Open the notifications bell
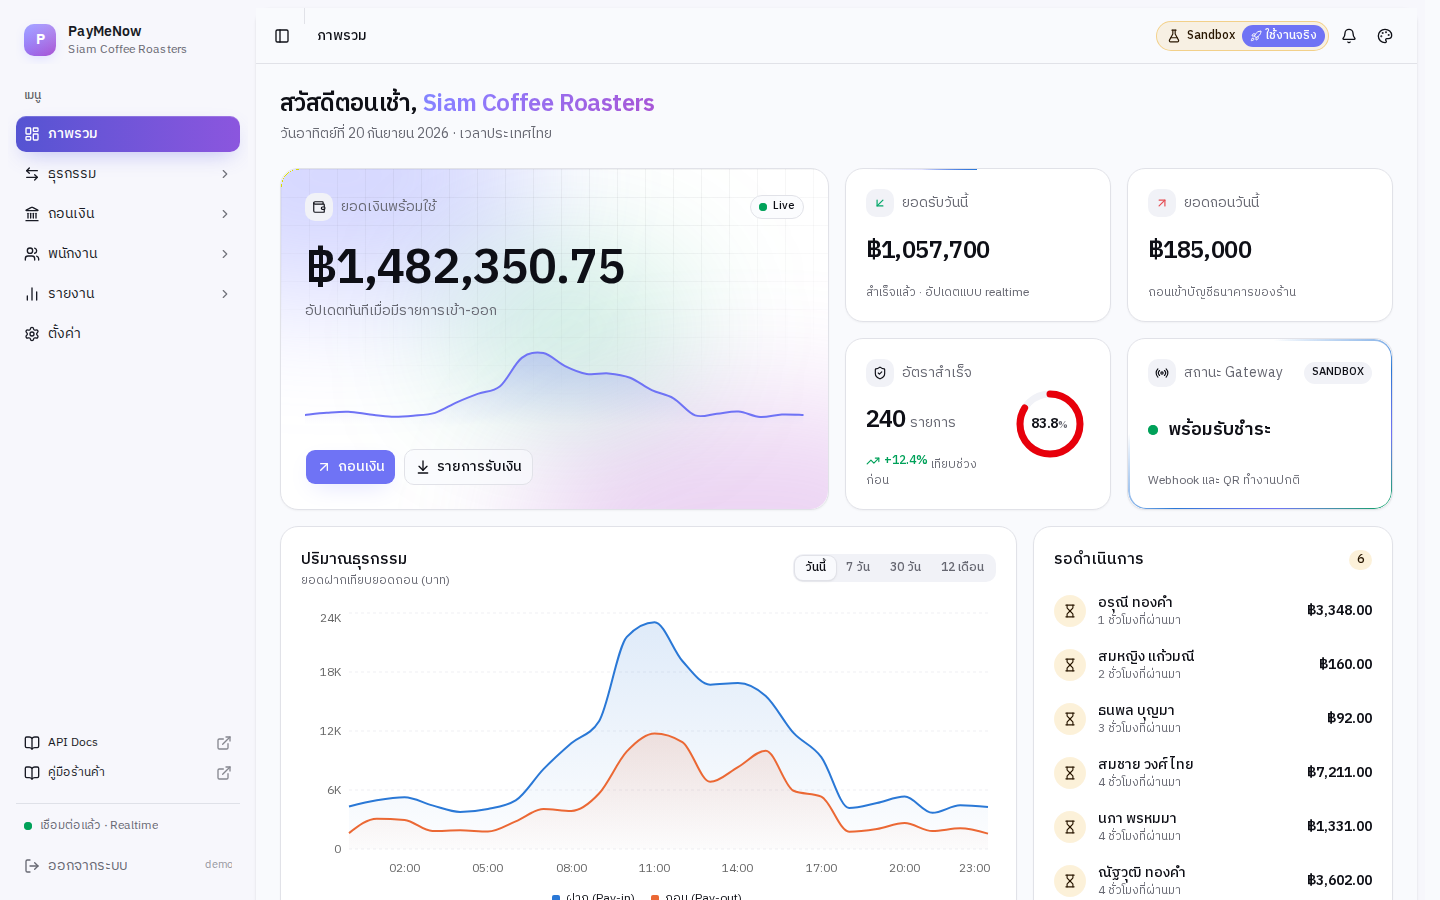 click(1349, 36)
